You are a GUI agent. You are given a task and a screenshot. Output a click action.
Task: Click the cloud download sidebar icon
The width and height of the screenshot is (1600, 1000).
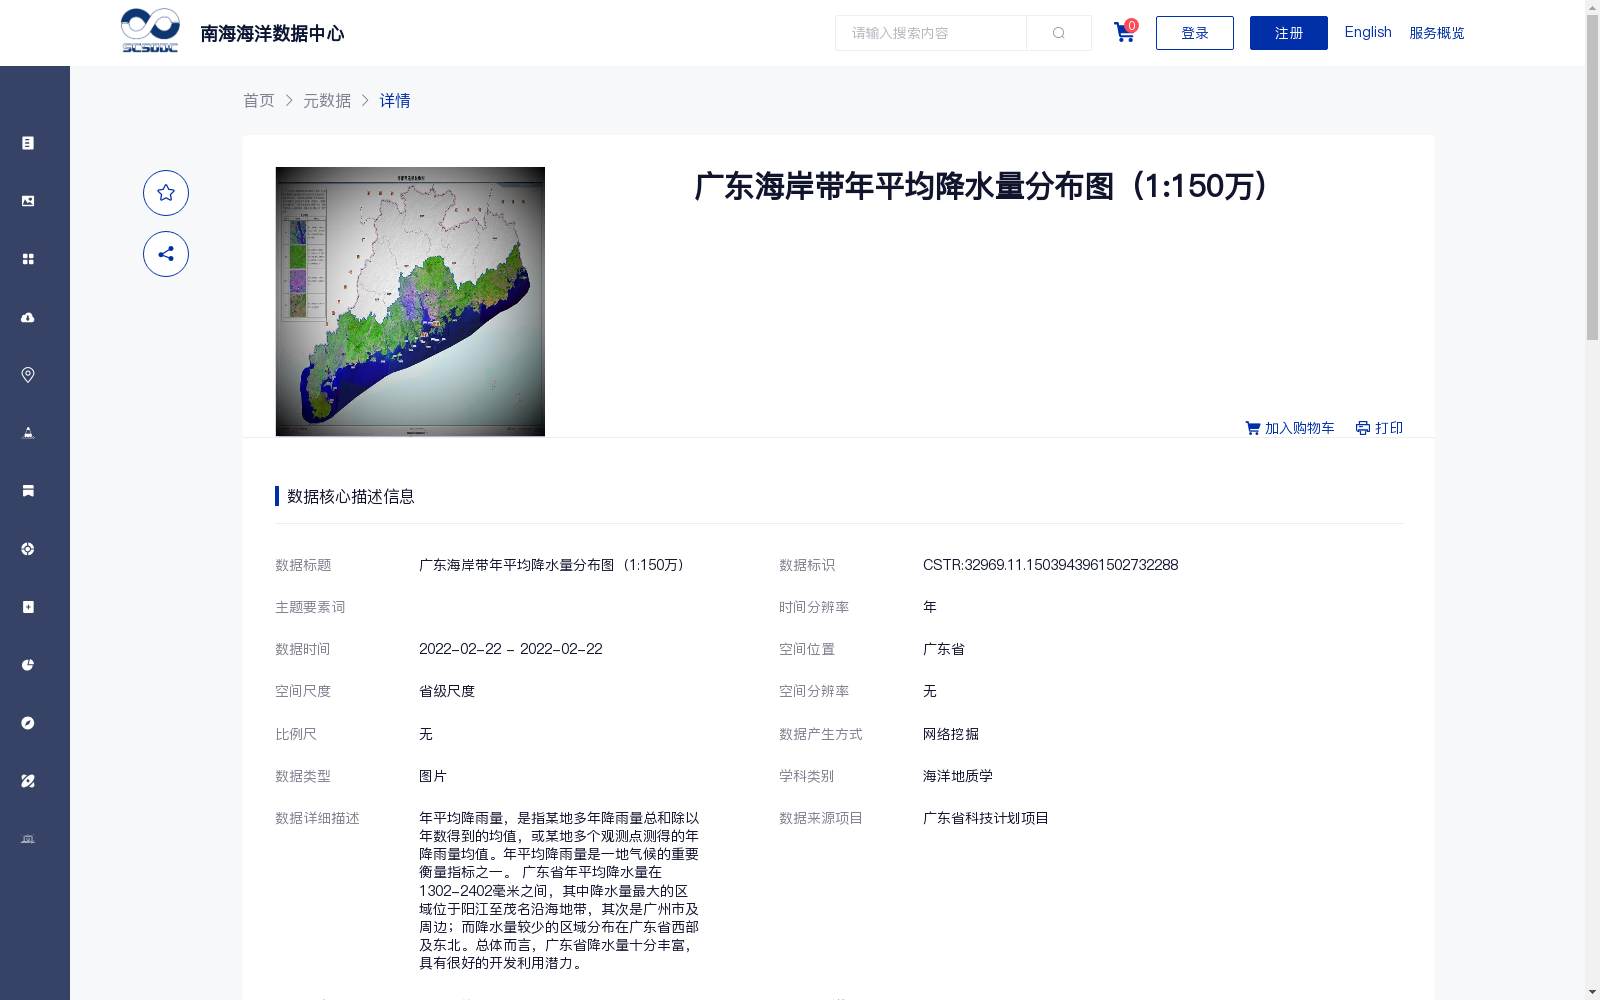pyautogui.click(x=28, y=317)
